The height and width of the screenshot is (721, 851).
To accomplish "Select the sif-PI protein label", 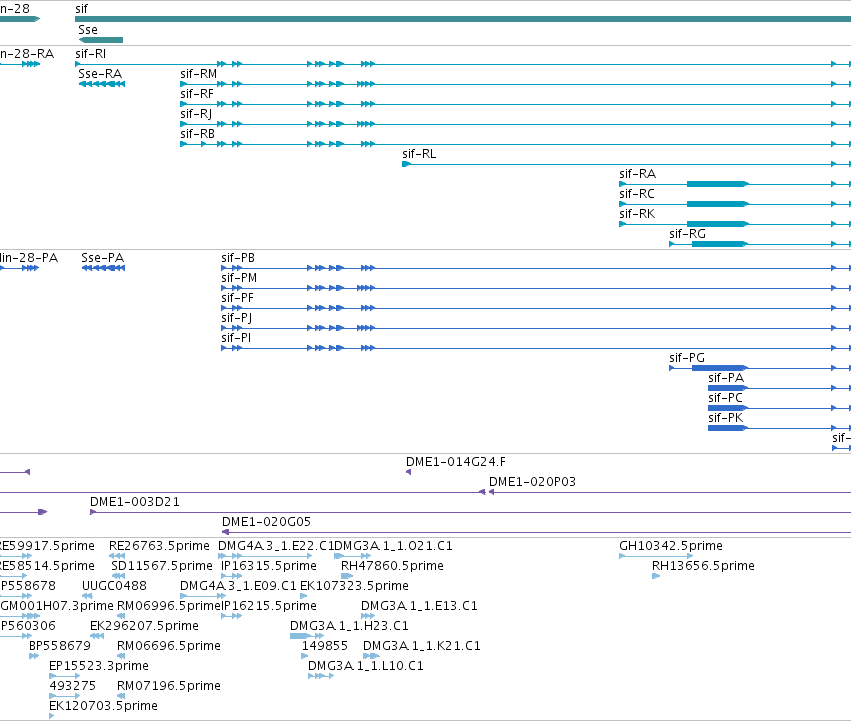I will point(236,338).
